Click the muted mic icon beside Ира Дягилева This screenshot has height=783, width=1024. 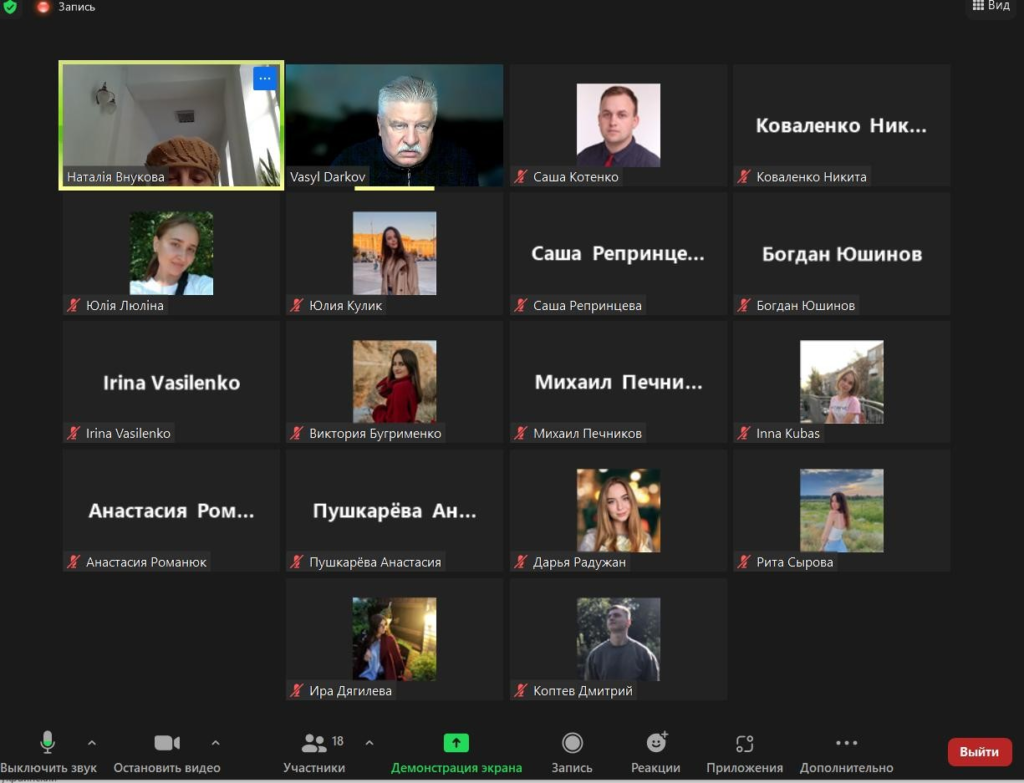296,690
